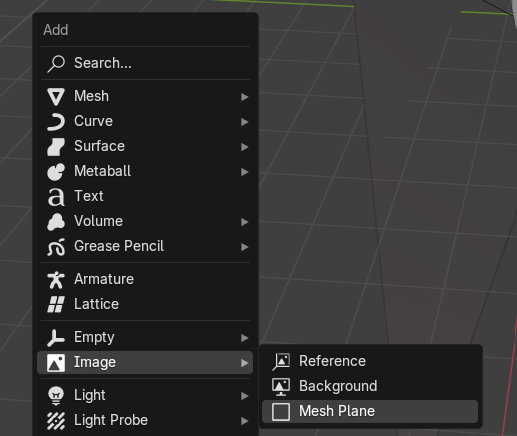517x436 pixels.
Task: Click the Reference image icon
Action: pyautogui.click(x=281, y=361)
